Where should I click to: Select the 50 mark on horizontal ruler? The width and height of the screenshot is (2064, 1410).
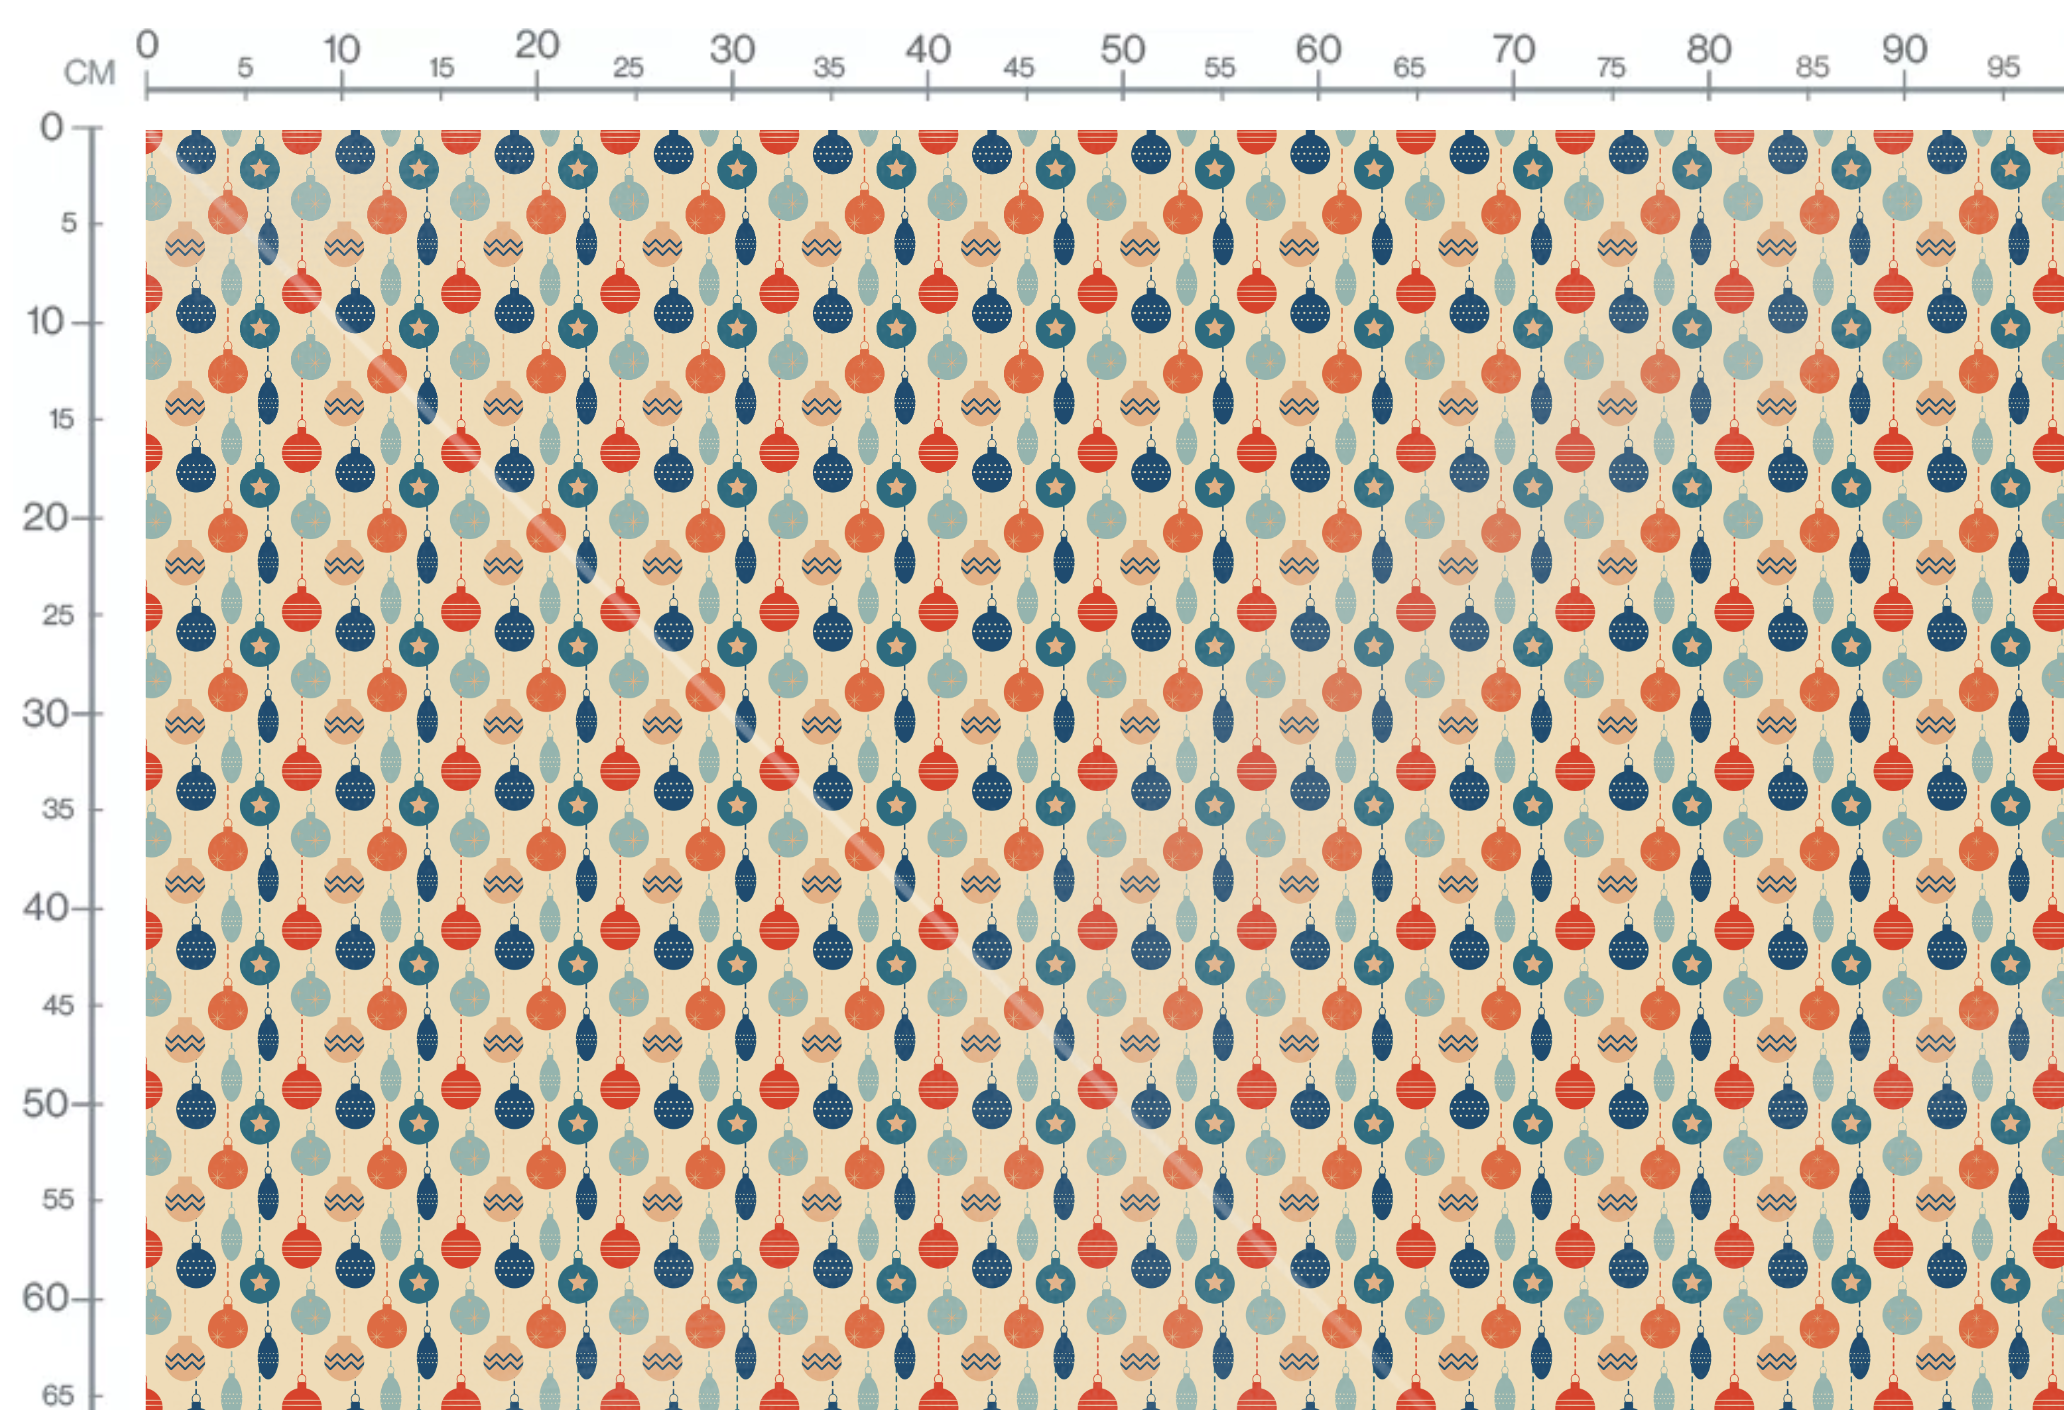(1123, 49)
